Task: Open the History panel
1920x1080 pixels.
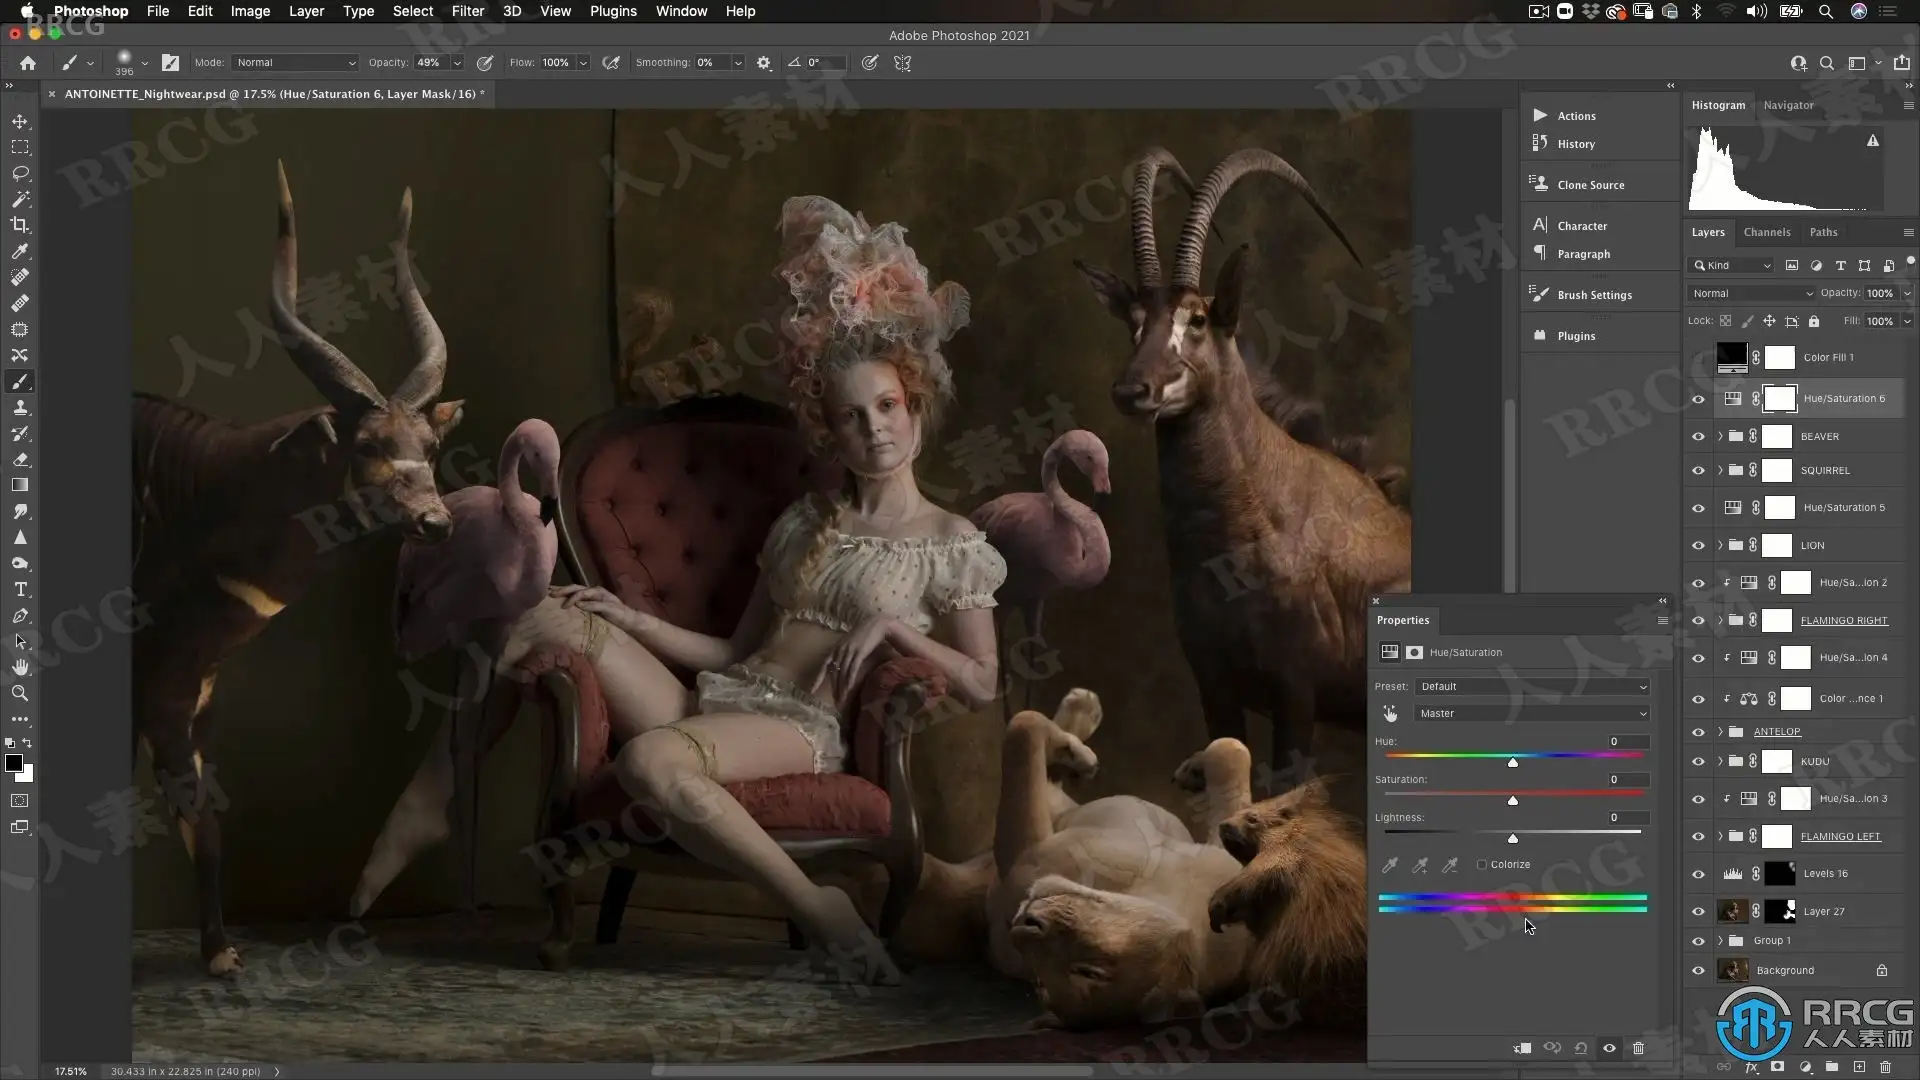Action: [x=1575, y=144]
